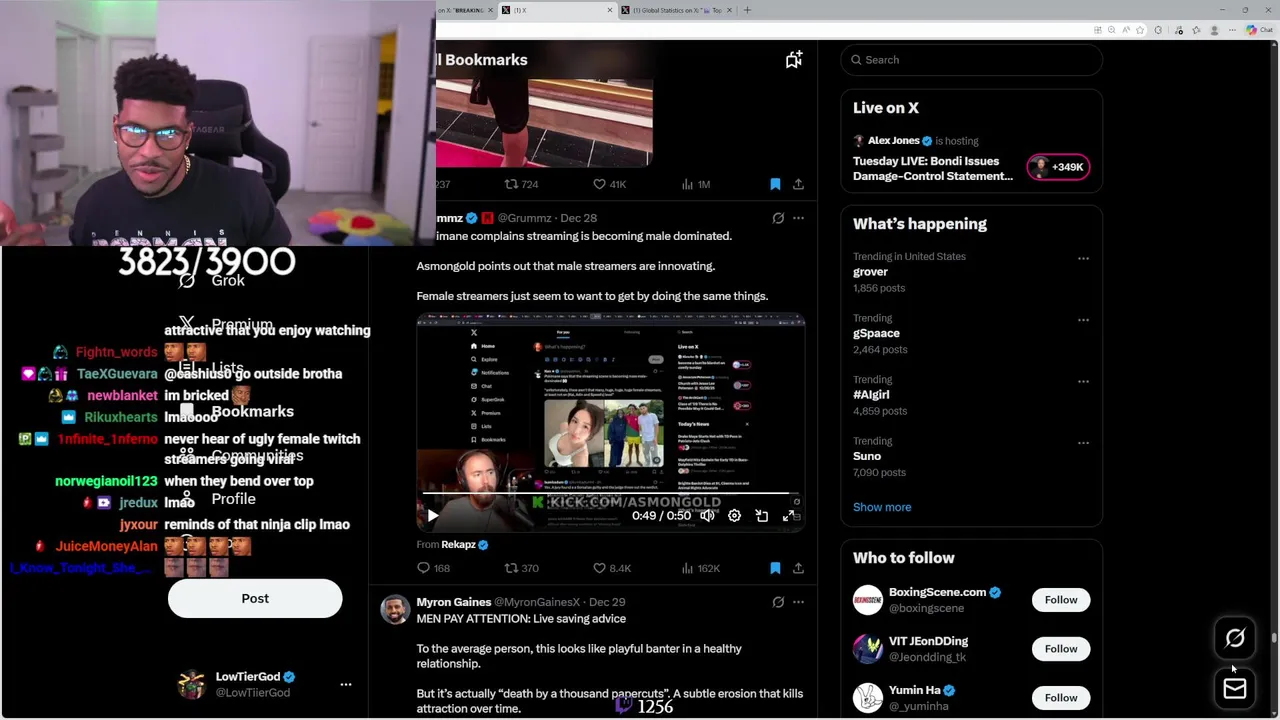Unbookmark the Grummz post
Image resolution: width=1280 pixels, height=720 pixels.
[775, 568]
